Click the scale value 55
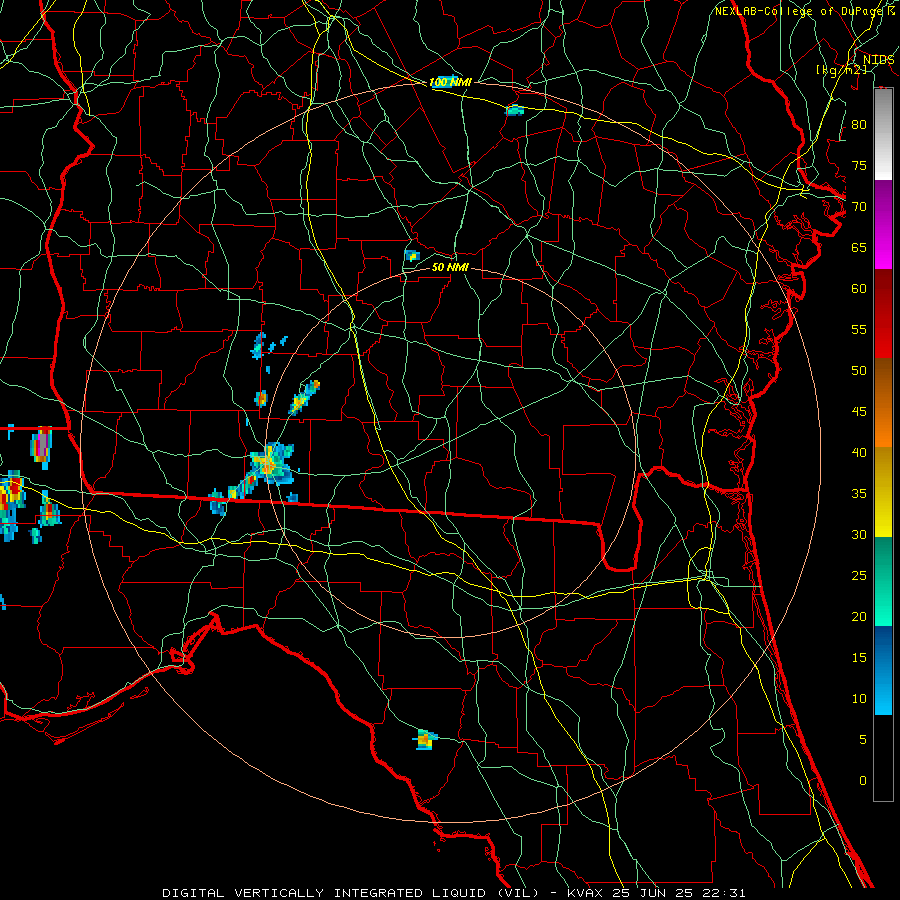The width and height of the screenshot is (900, 900). pyautogui.click(x=859, y=329)
